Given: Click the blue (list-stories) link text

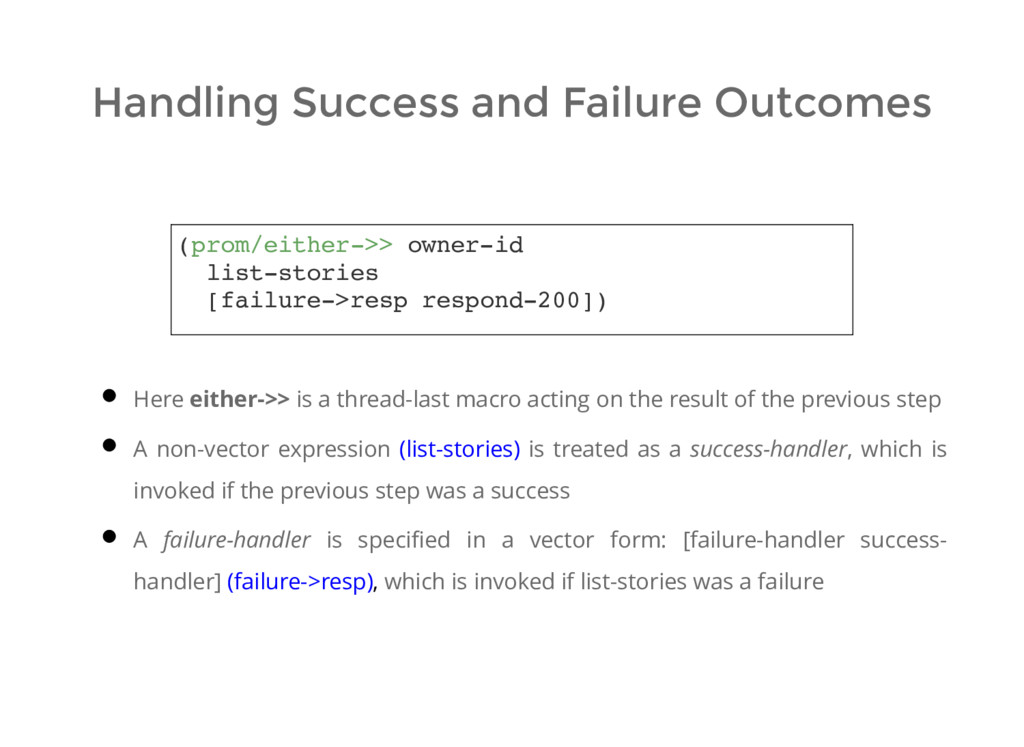Looking at the screenshot, I should coord(459,449).
